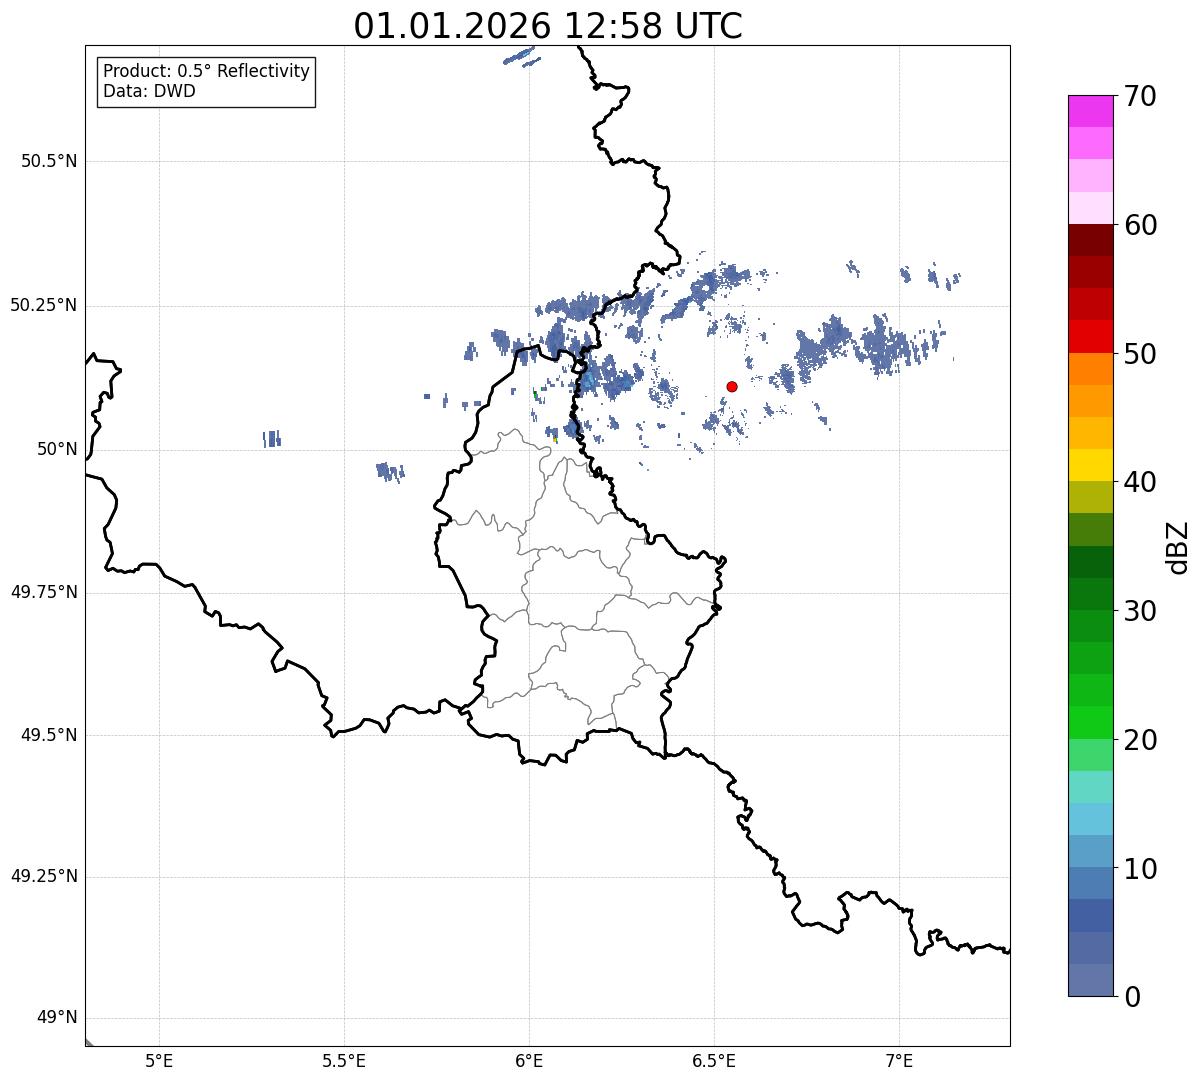This screenshot has width=1202, height=1081.
Task: Click the 5°E longitude label
Action: pos(159,1060)
